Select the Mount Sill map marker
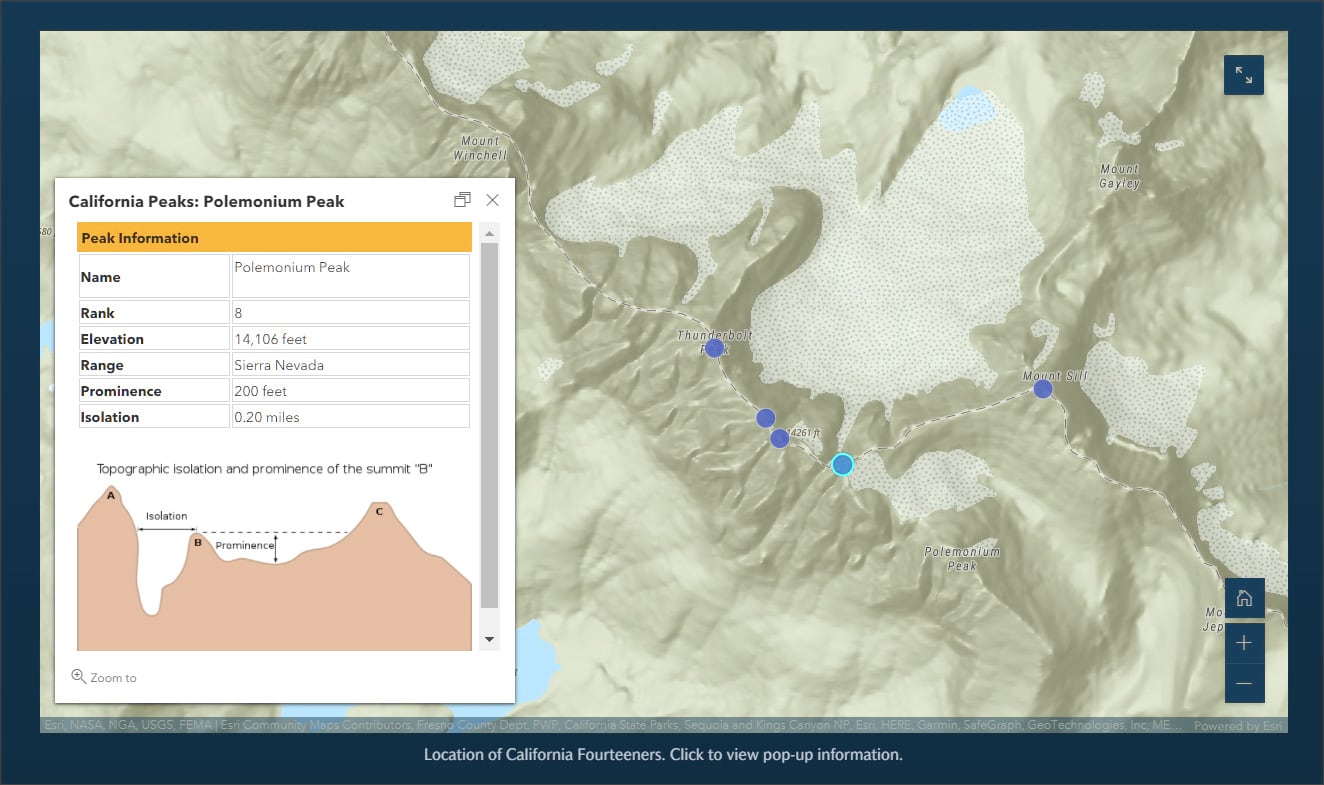 coord(1043,388)
